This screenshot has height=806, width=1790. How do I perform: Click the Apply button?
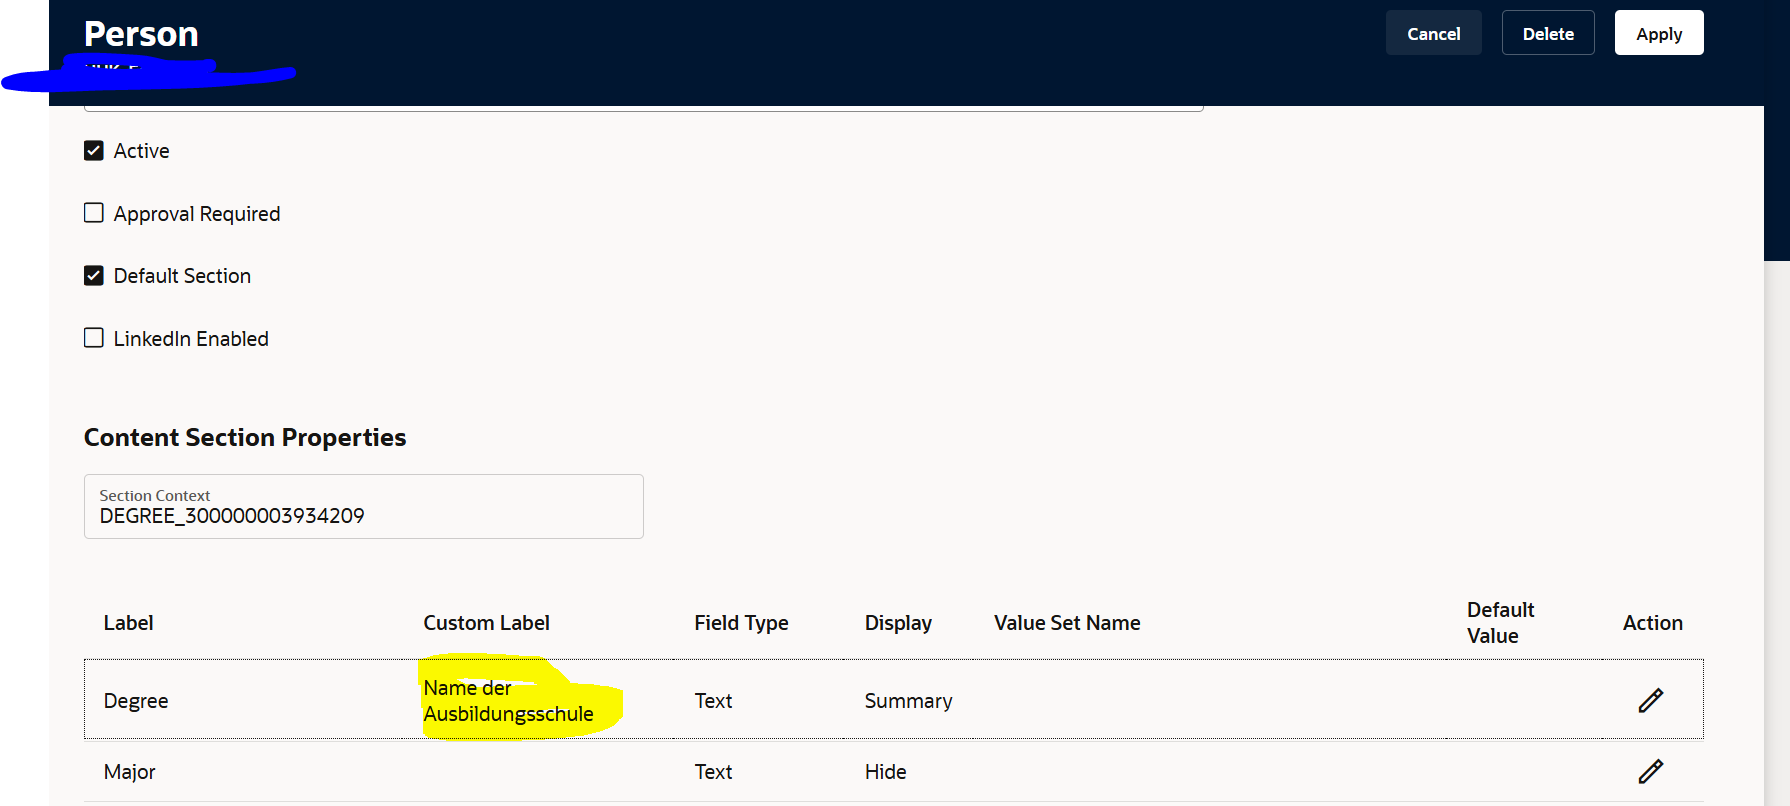1659,33
